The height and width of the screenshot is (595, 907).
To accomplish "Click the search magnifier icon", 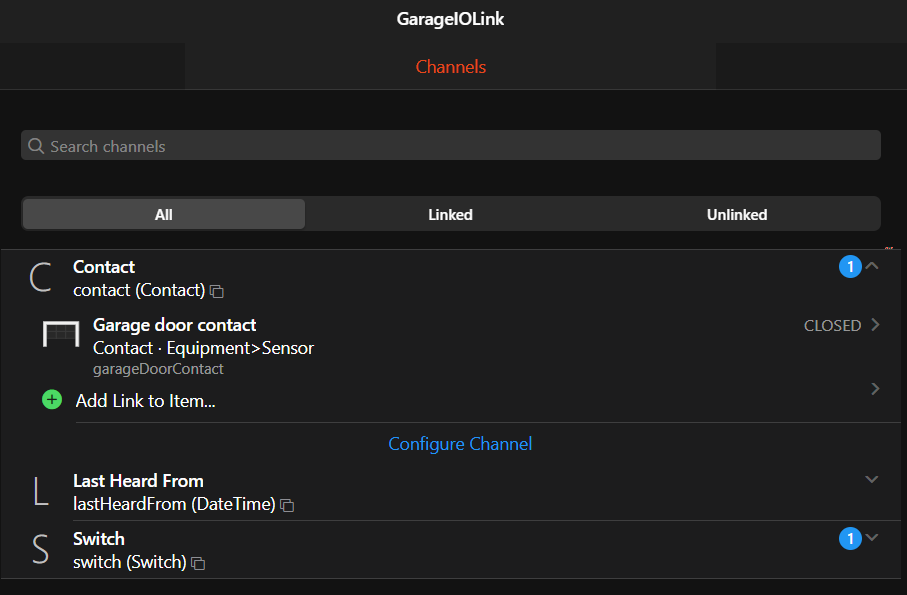I will click(x=37, y=146).
